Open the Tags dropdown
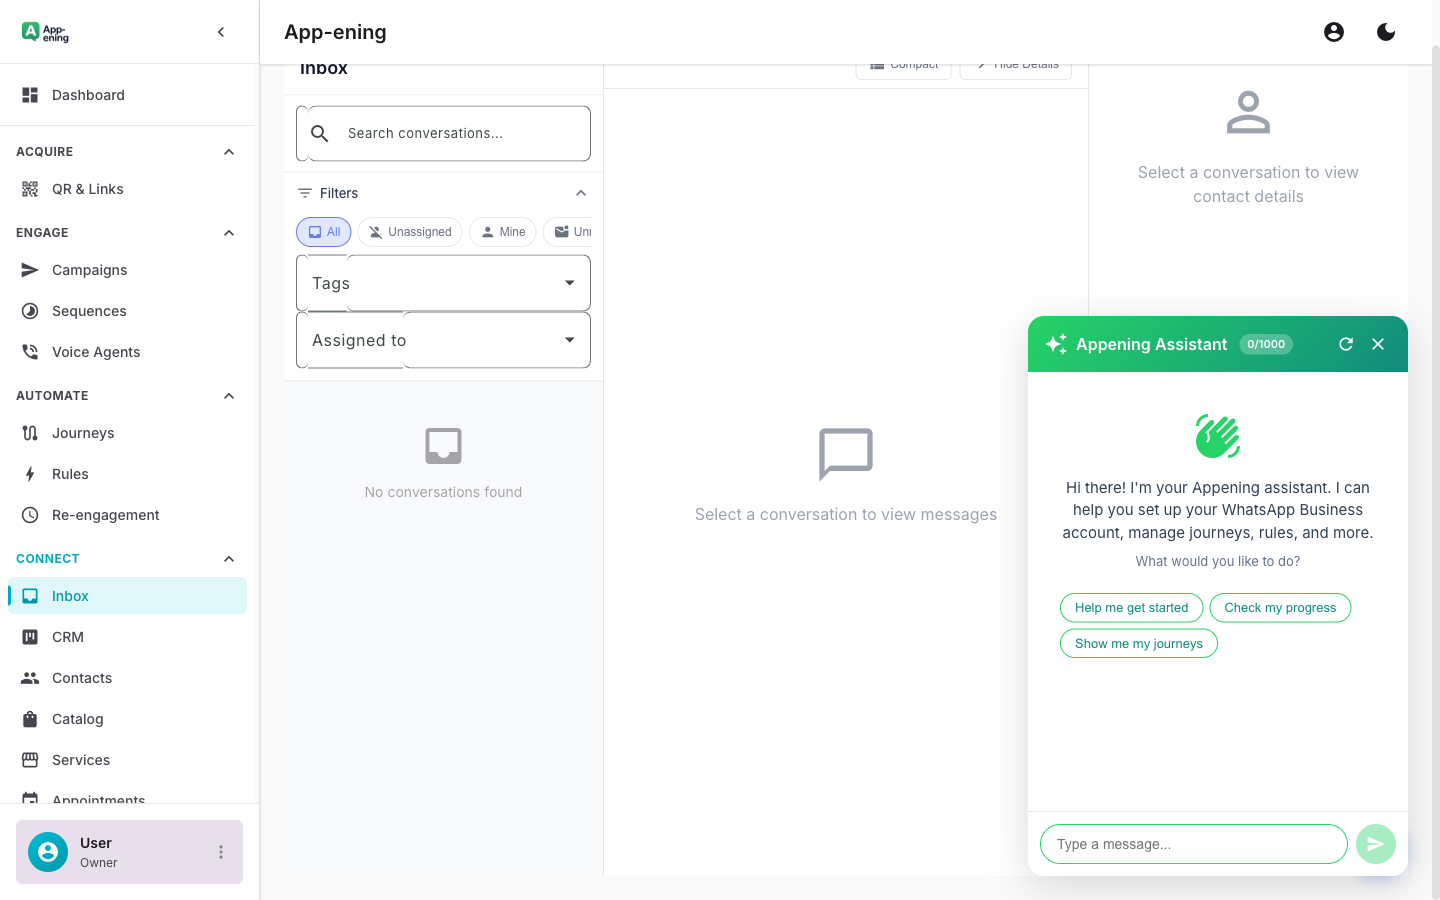Screen dimensions: 1440x900 [442, 283]
